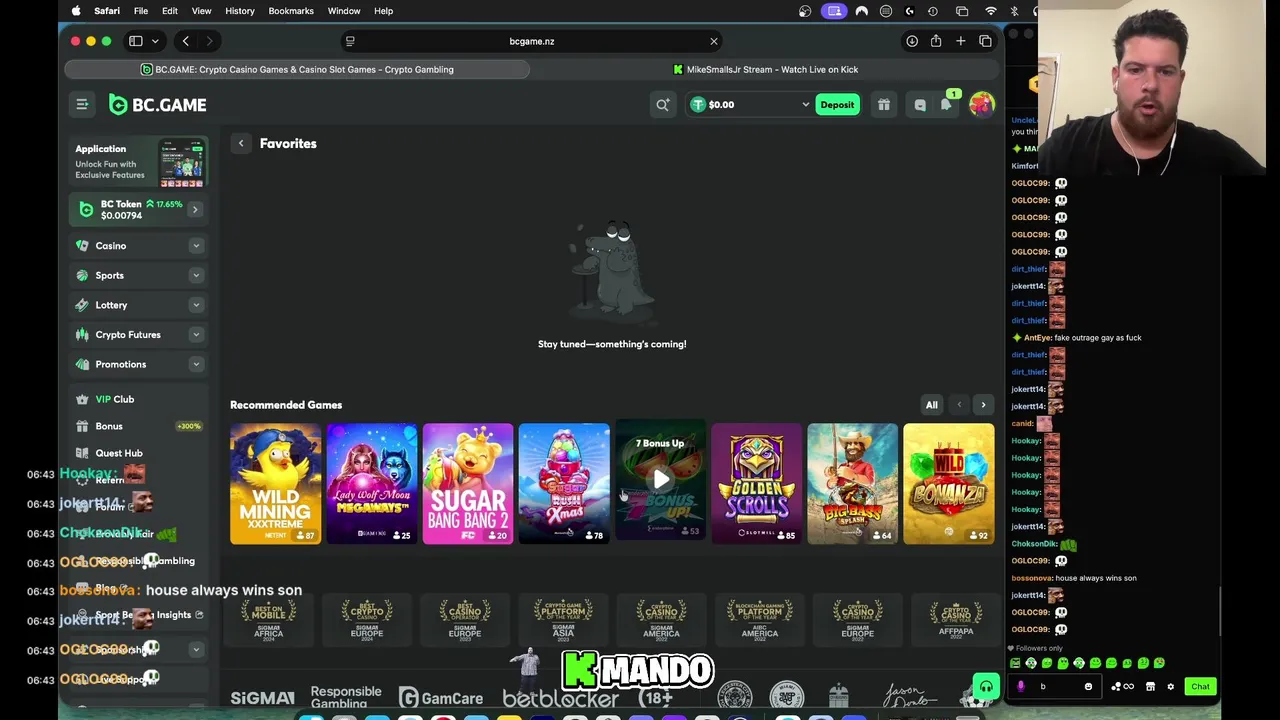Open the BC.GAME chat bubble icon
The image size is (1280, 720).
coord(920,104)
